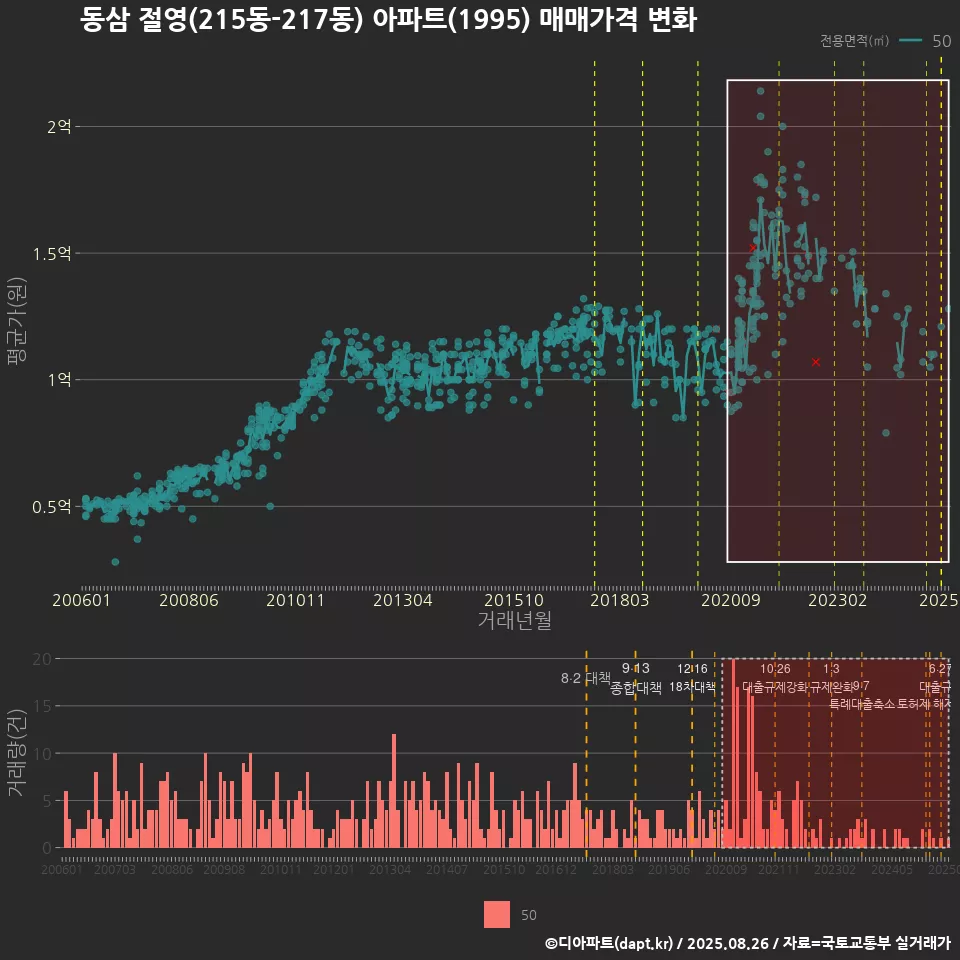Click the 12·16 18차대책 policy annotation
Viewport: 960px width, 960px height.
(692, 678)
